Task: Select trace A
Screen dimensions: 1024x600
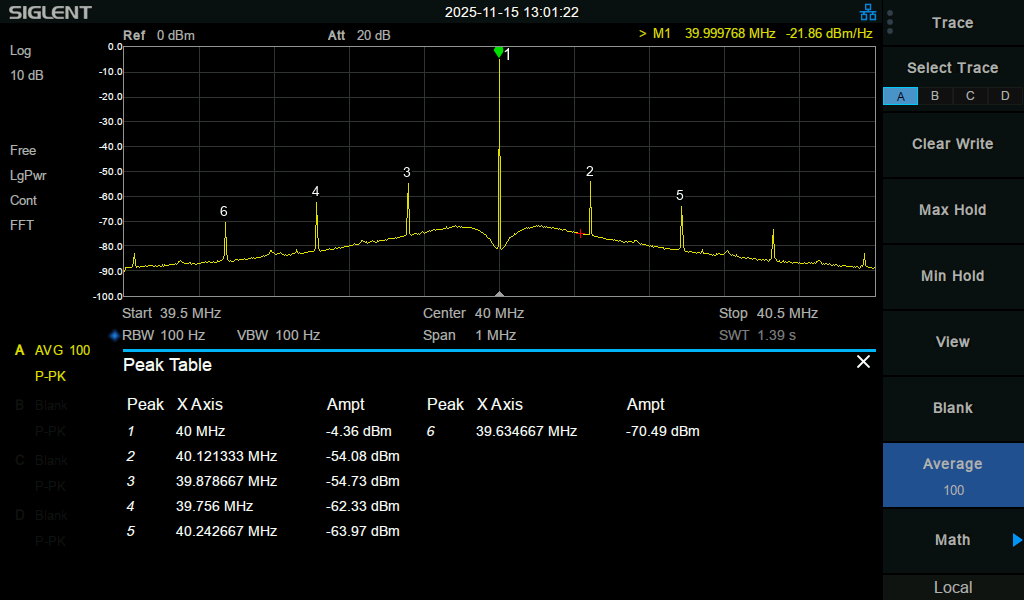Action: tap(901, 96)
